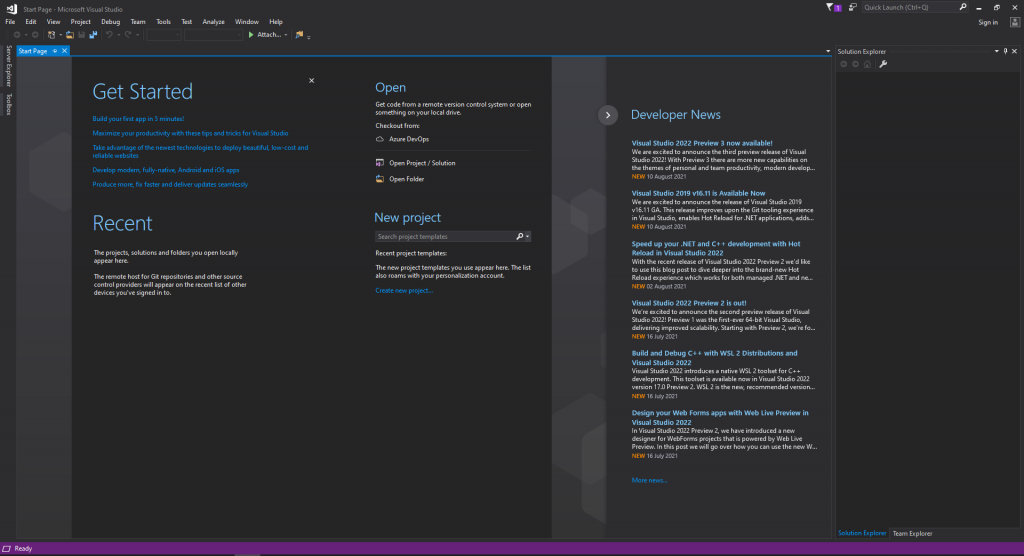1024x556 pixels.
Task: Open the Team menu
Action: coord(138,22)
